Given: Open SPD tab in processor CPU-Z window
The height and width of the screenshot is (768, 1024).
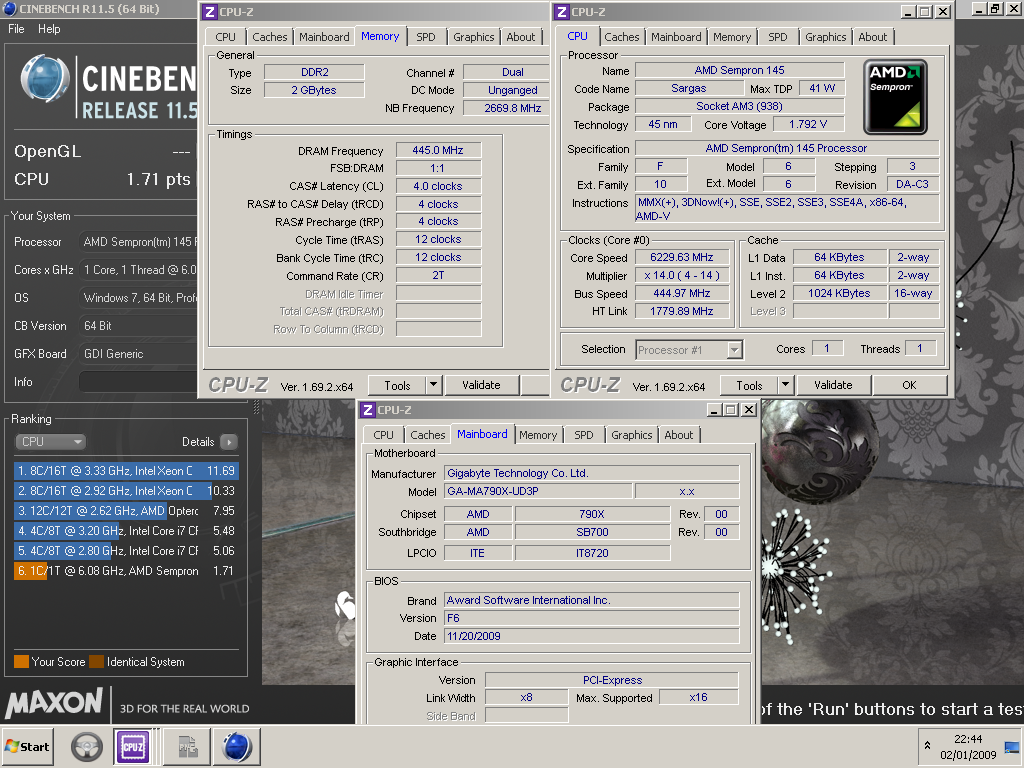Looking at the screenshot, I should [778, 37].
